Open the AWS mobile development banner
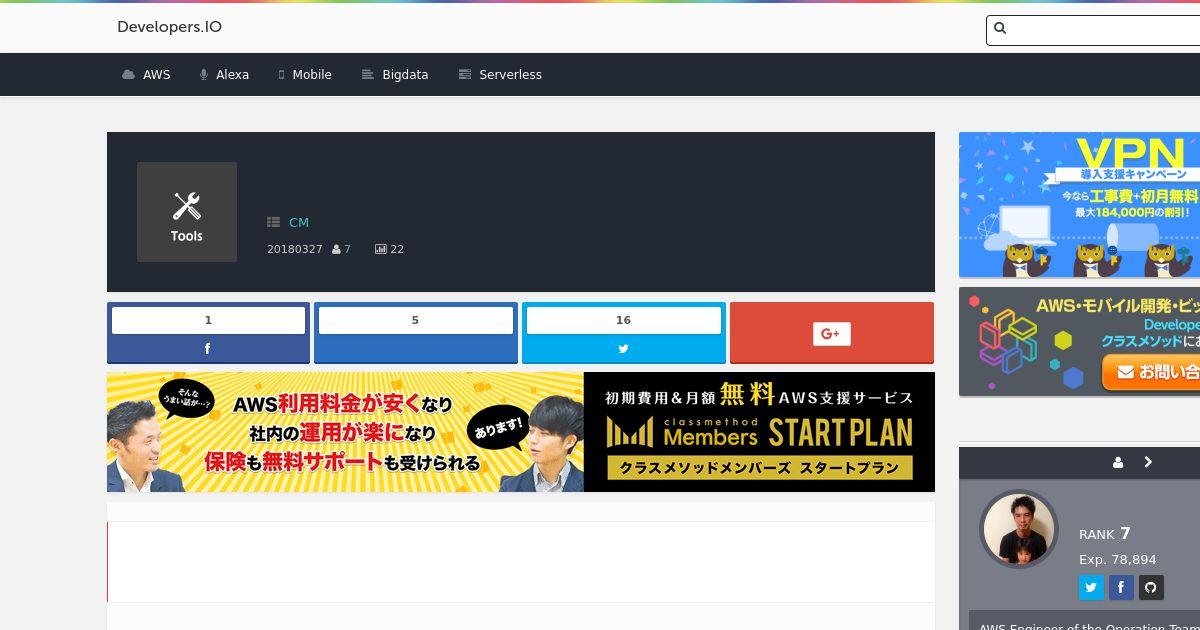Viewport: 1200px width, 630px height. point(1079,342)
